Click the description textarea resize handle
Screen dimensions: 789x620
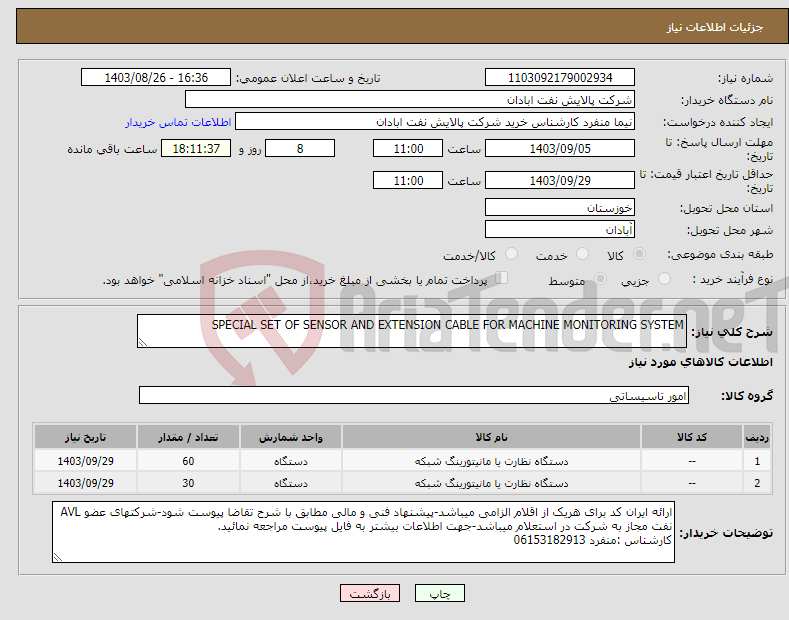point(143,343)
